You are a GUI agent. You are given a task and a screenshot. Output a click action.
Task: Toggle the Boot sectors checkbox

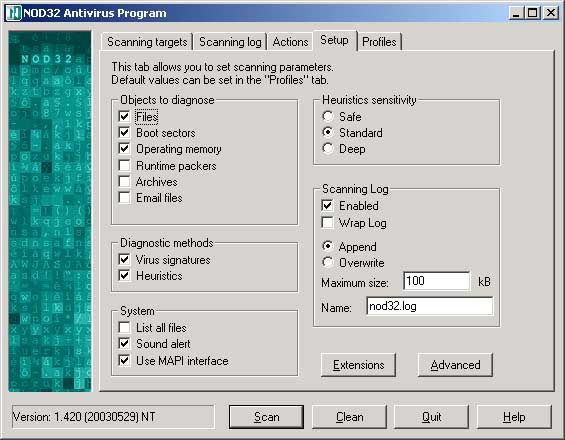124,133
